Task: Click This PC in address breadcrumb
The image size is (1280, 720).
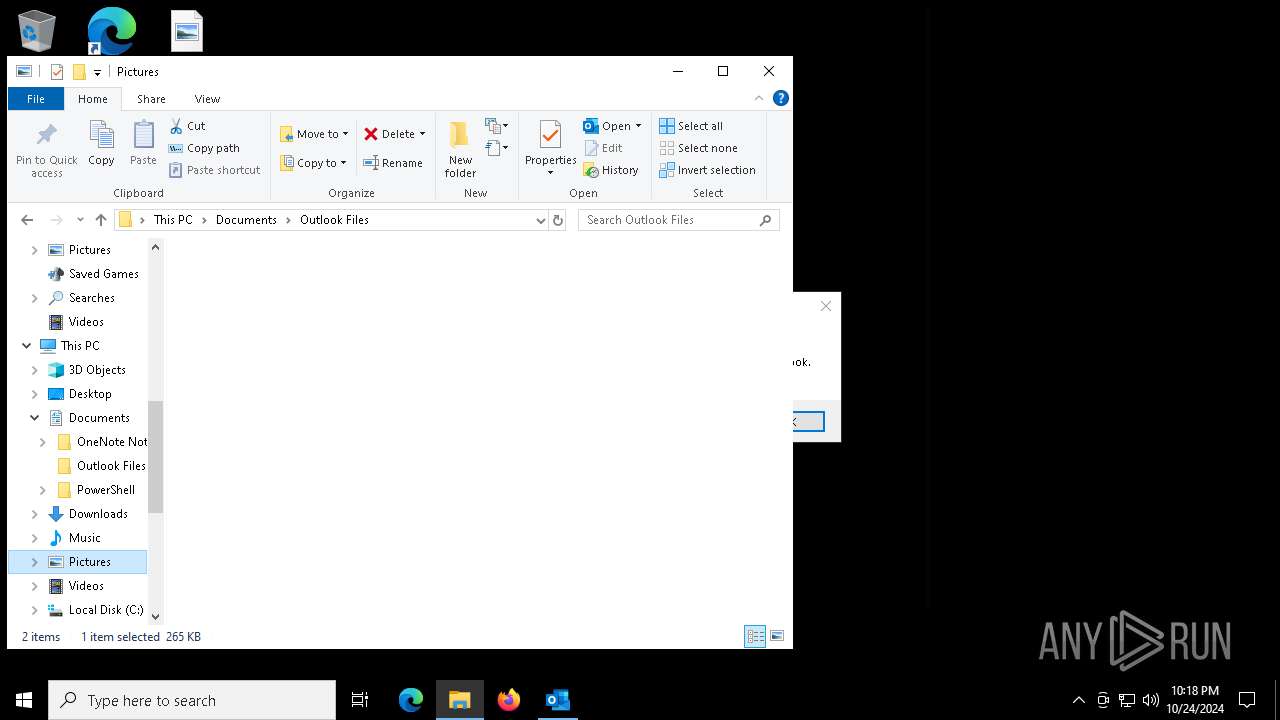Action: coord(173,220)
